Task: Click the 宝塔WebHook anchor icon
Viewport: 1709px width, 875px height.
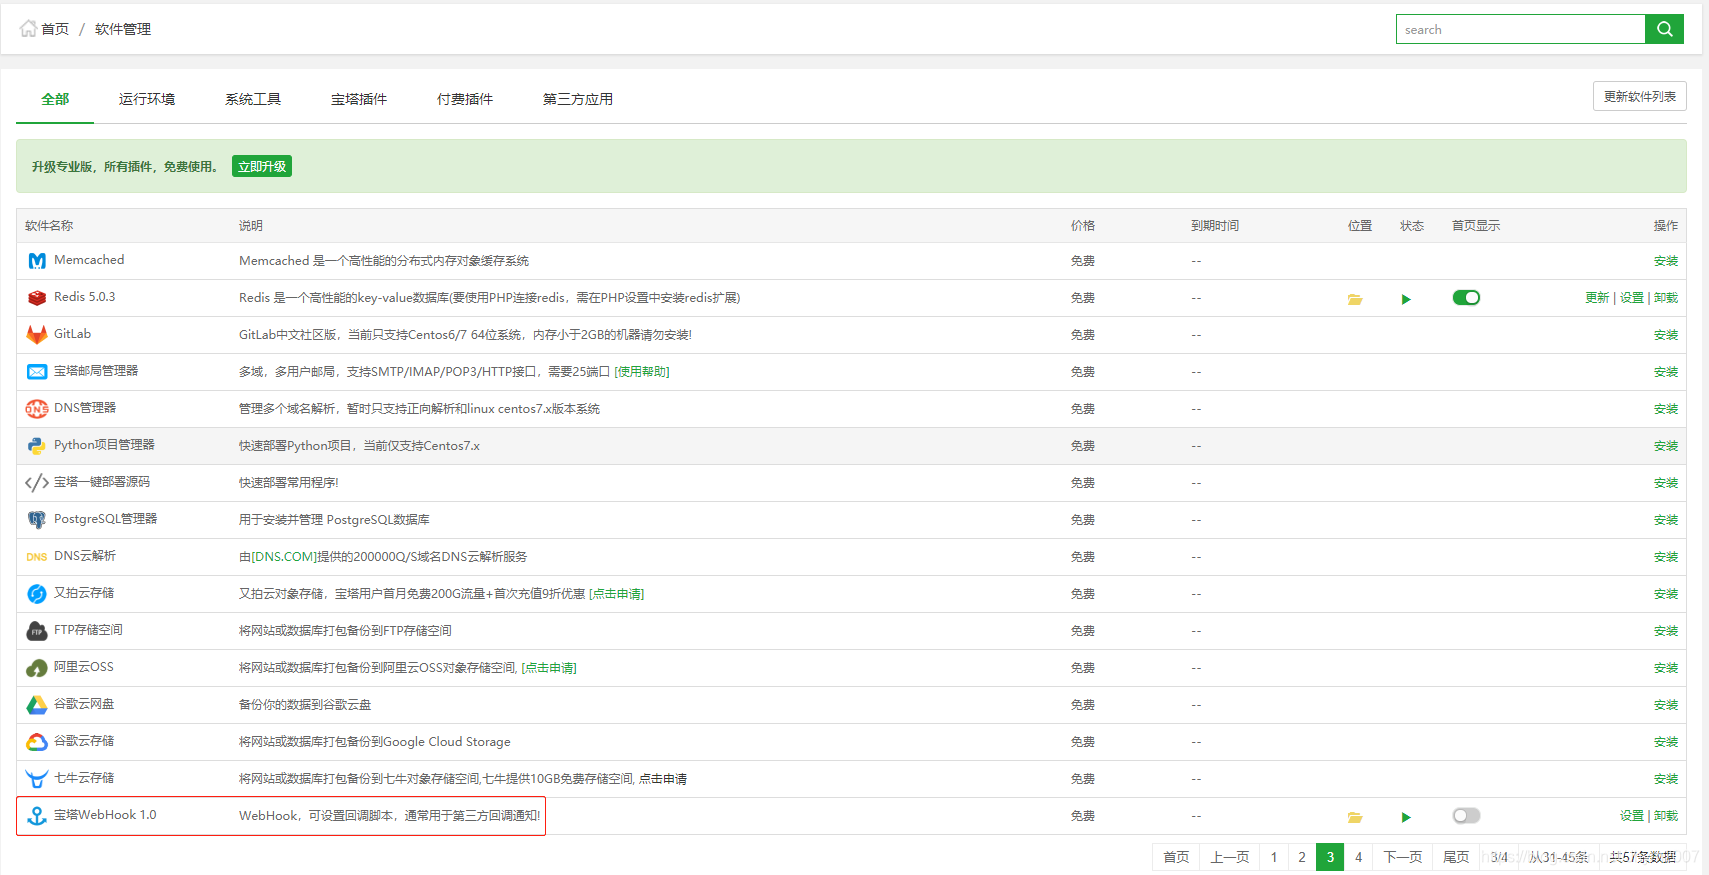Action: [37, 816]
